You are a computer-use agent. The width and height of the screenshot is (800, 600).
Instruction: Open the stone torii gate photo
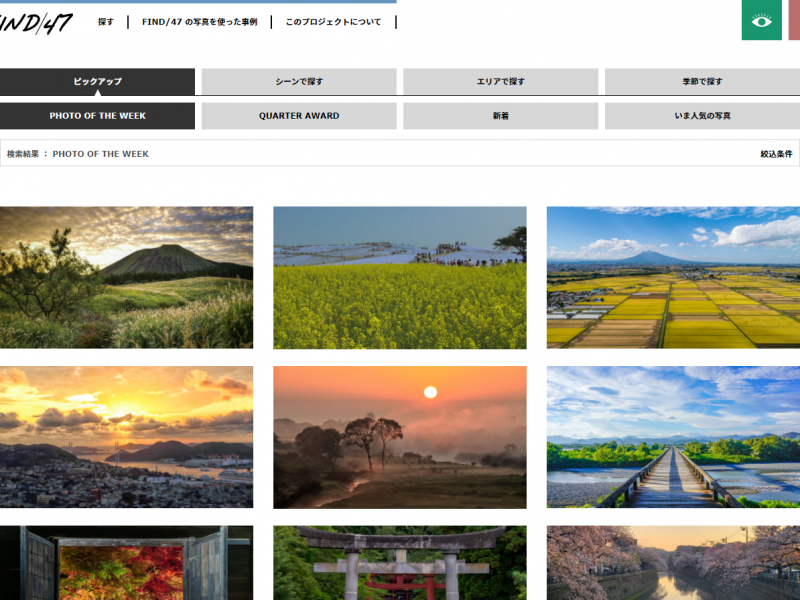[x=399, y=563]
